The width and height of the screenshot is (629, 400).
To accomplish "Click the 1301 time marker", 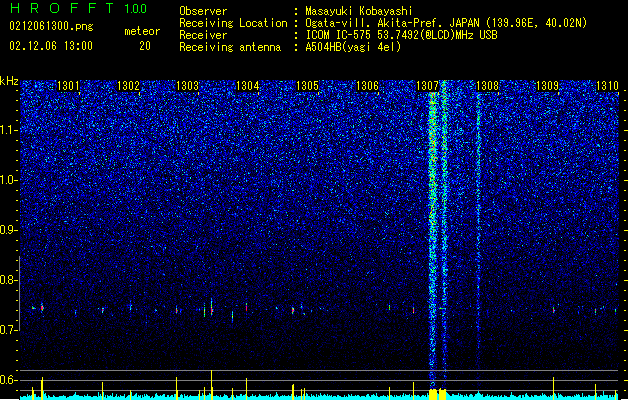I will [68, 86].
